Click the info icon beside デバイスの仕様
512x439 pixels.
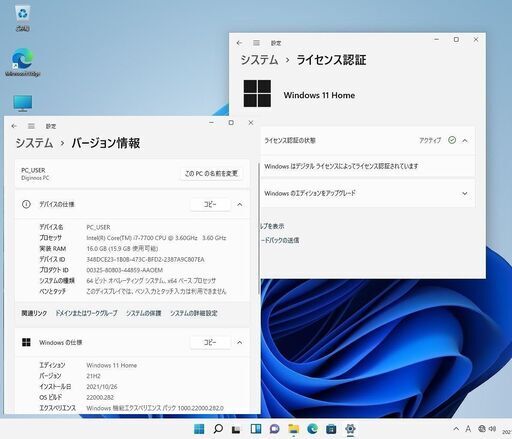coord(26,204)
